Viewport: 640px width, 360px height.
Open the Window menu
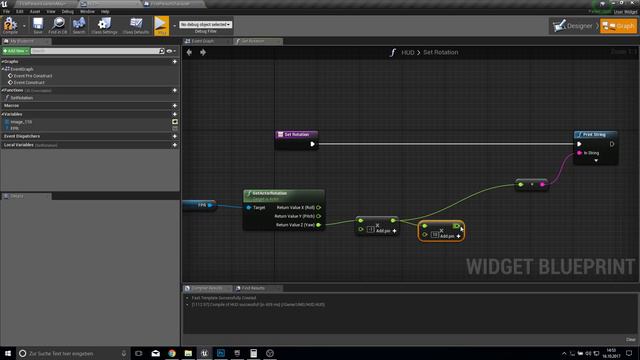(x=87, y=11)
